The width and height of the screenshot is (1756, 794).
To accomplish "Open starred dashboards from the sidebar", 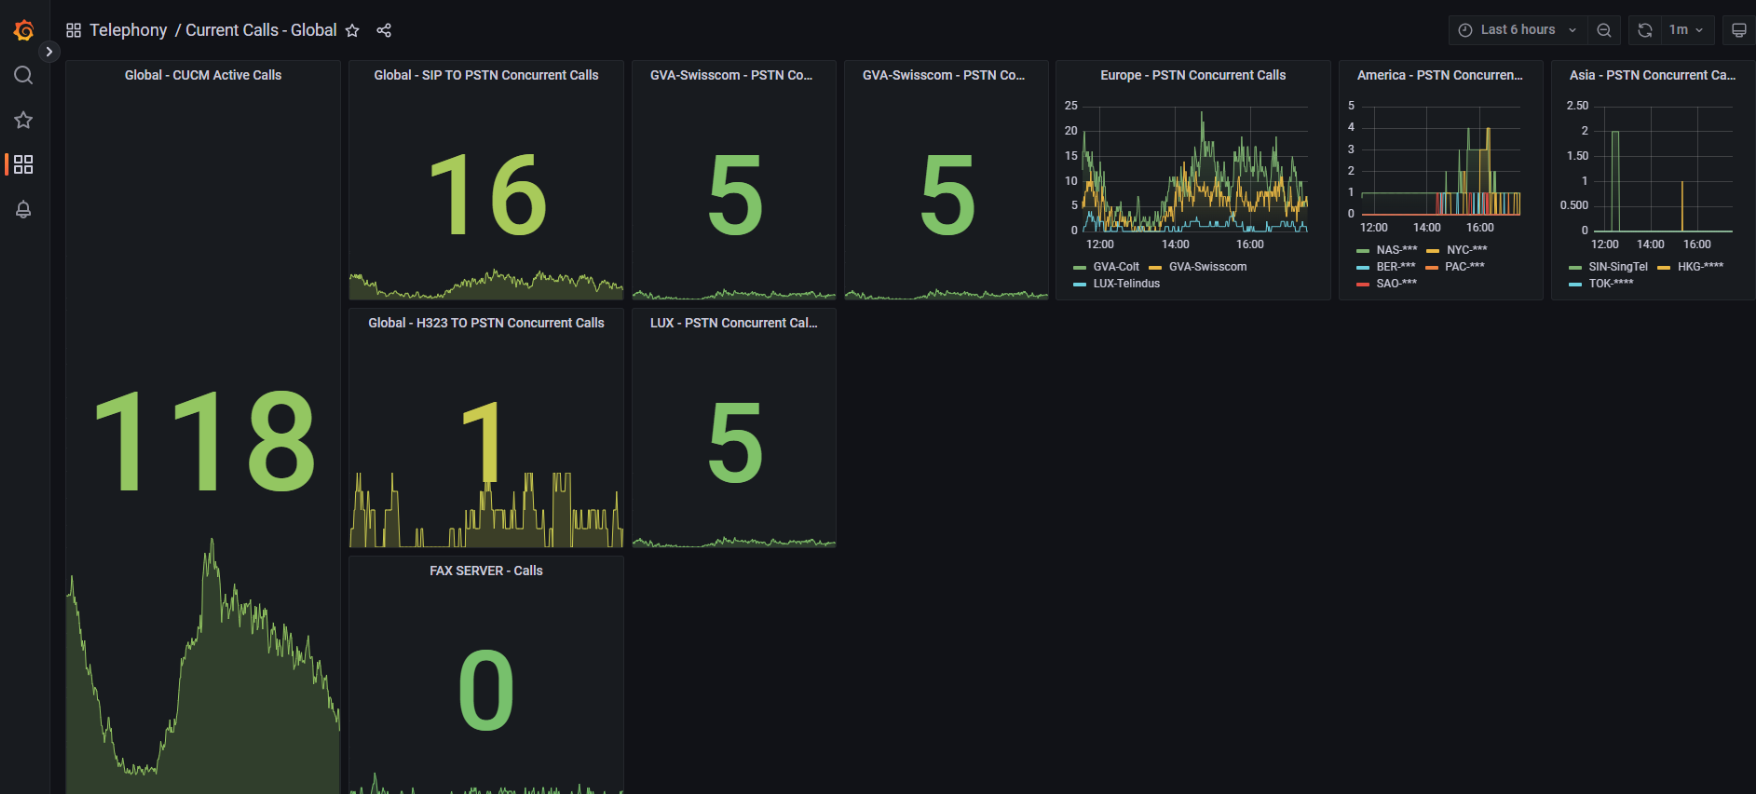I will pyautogui.click(x=24, y=120).
